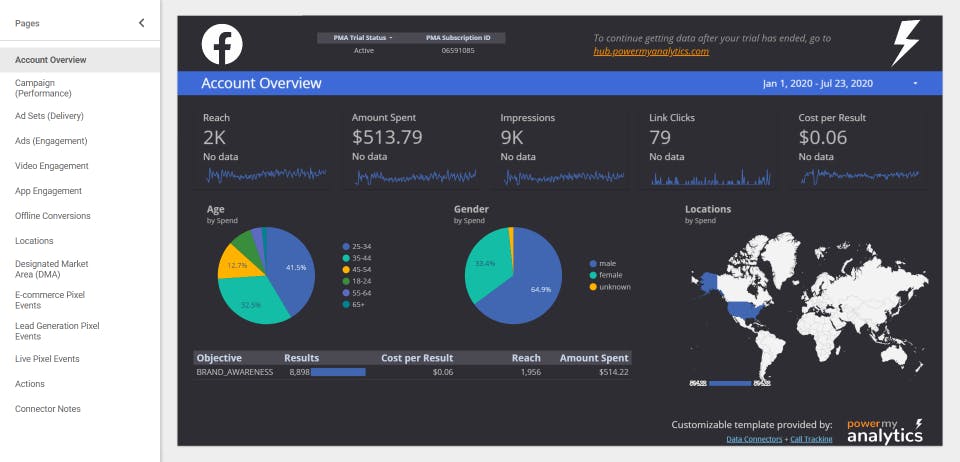Screen dimensions: 960x462
Task: Open the date range dropdown arrow
Action: pos(915,83)
